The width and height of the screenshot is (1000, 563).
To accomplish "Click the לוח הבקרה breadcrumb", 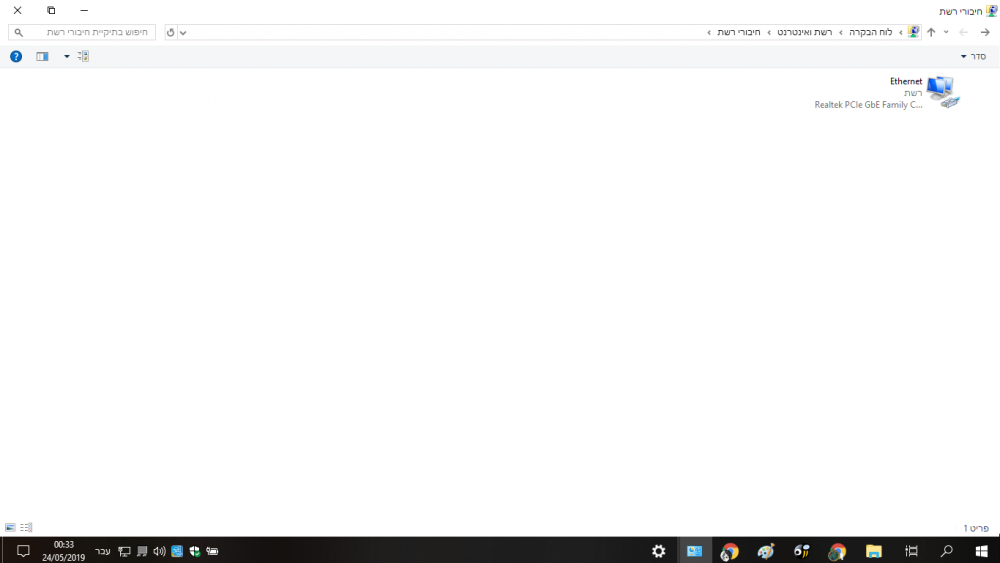I will tap(871, 33).
